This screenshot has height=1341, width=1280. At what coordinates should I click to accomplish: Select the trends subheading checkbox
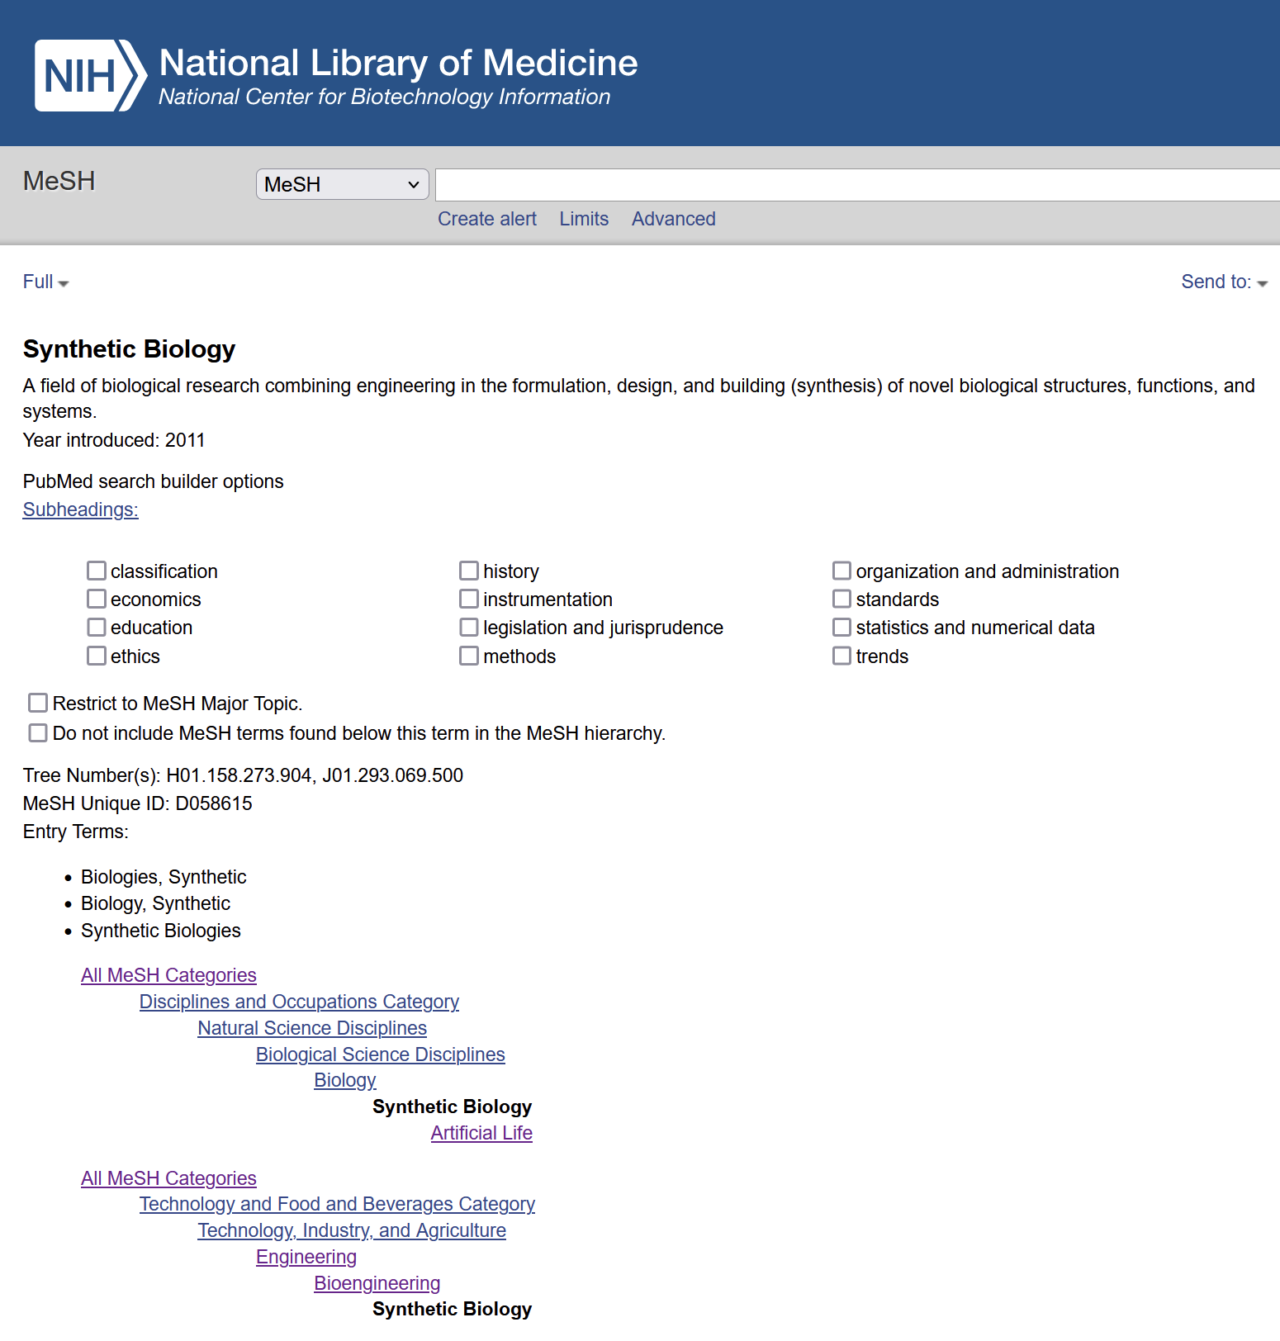[842, 656]
